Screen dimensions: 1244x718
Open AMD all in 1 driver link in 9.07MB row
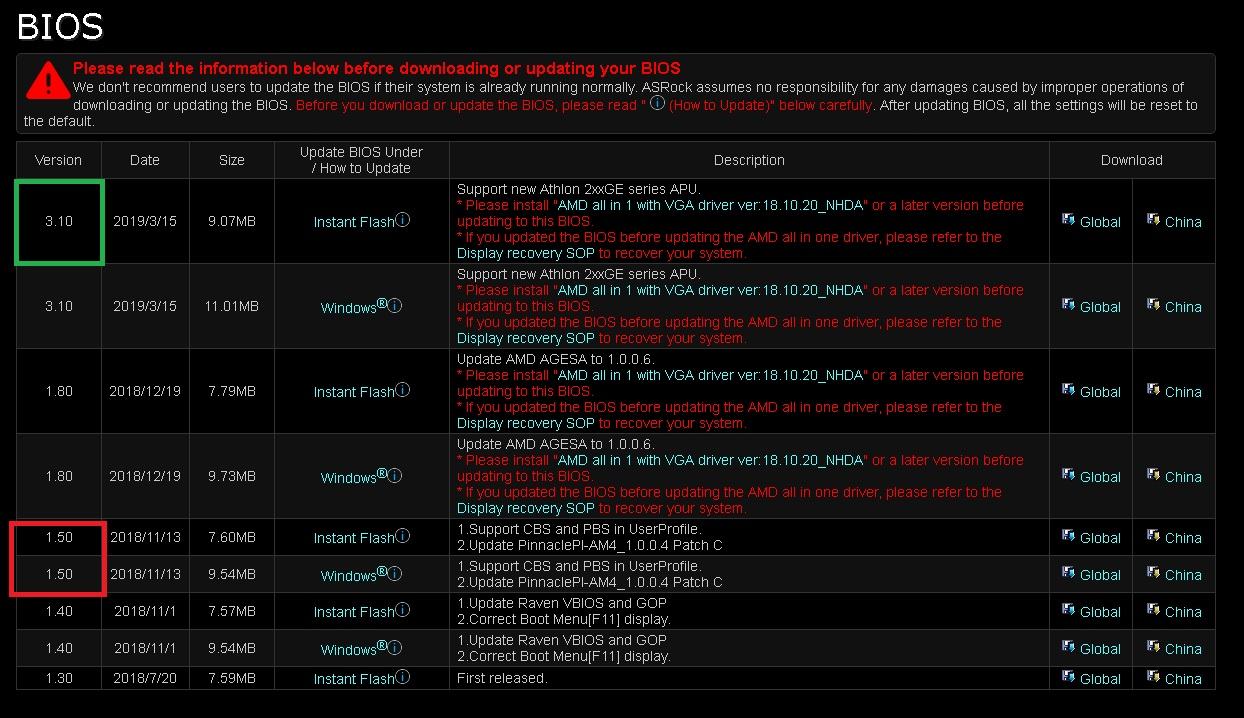point(711,205)
